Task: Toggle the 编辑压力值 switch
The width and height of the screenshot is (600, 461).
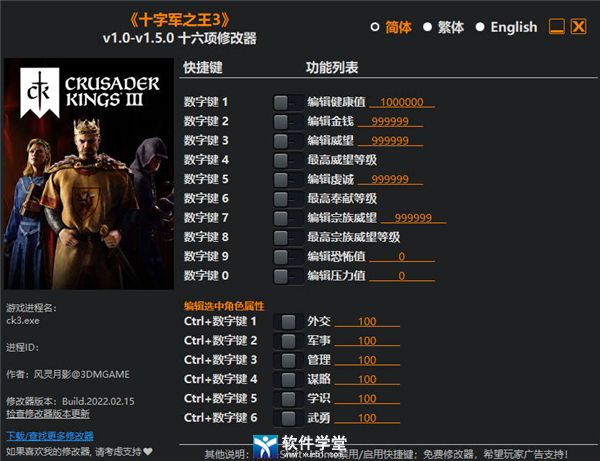Action: [x=288, y=276]
